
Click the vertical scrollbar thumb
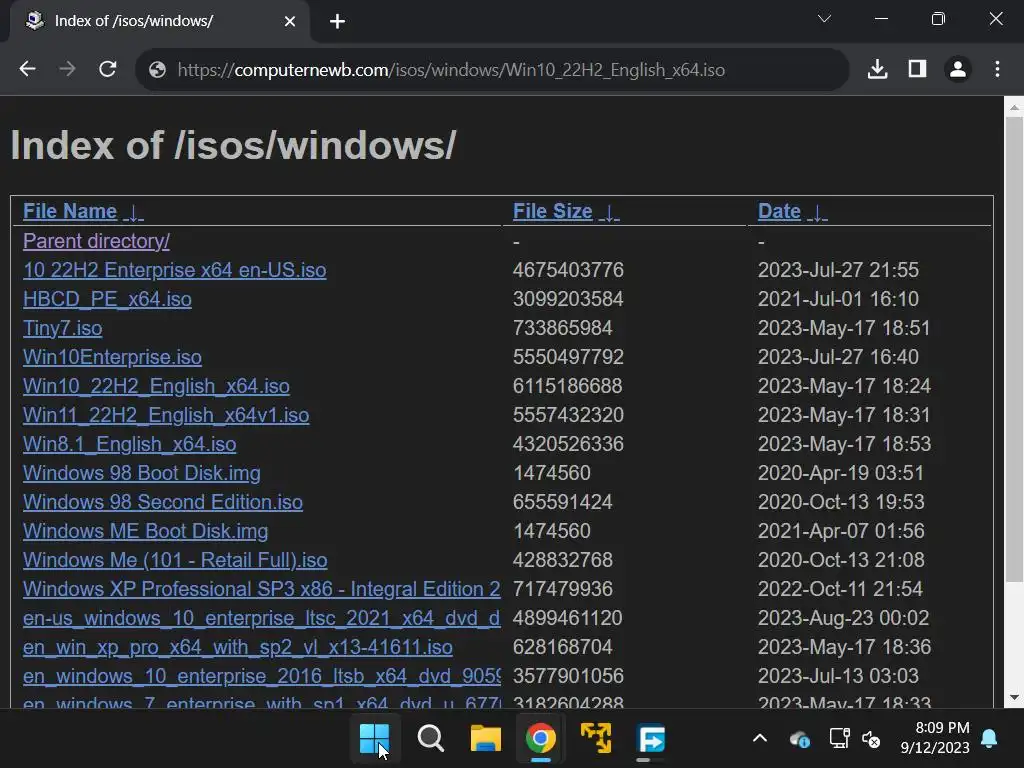1014,349
